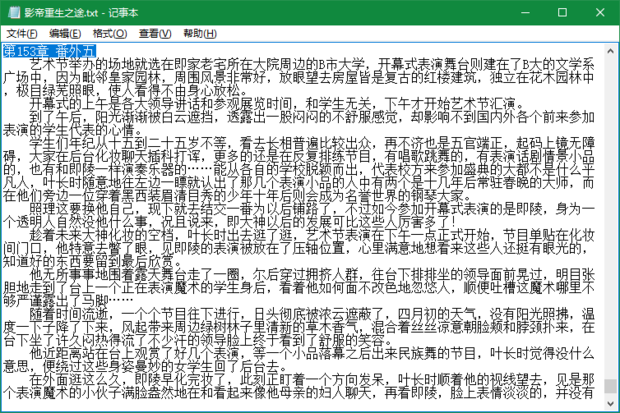
Task: Click the scrollbar up arrow
Action: point(611,51)
